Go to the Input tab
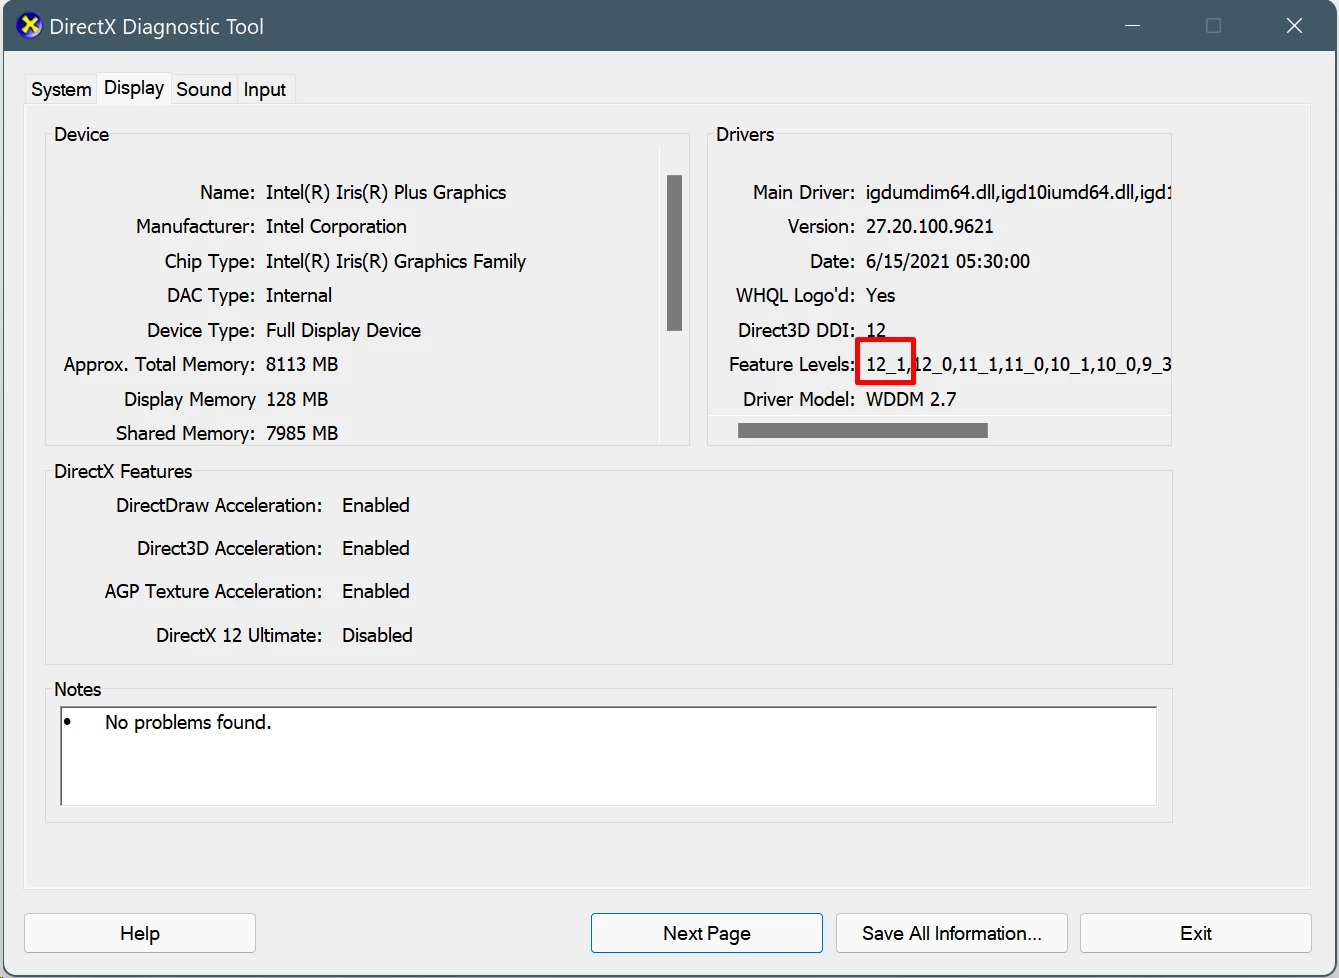Screen dimensions: 1339x978 pos(265,89)
